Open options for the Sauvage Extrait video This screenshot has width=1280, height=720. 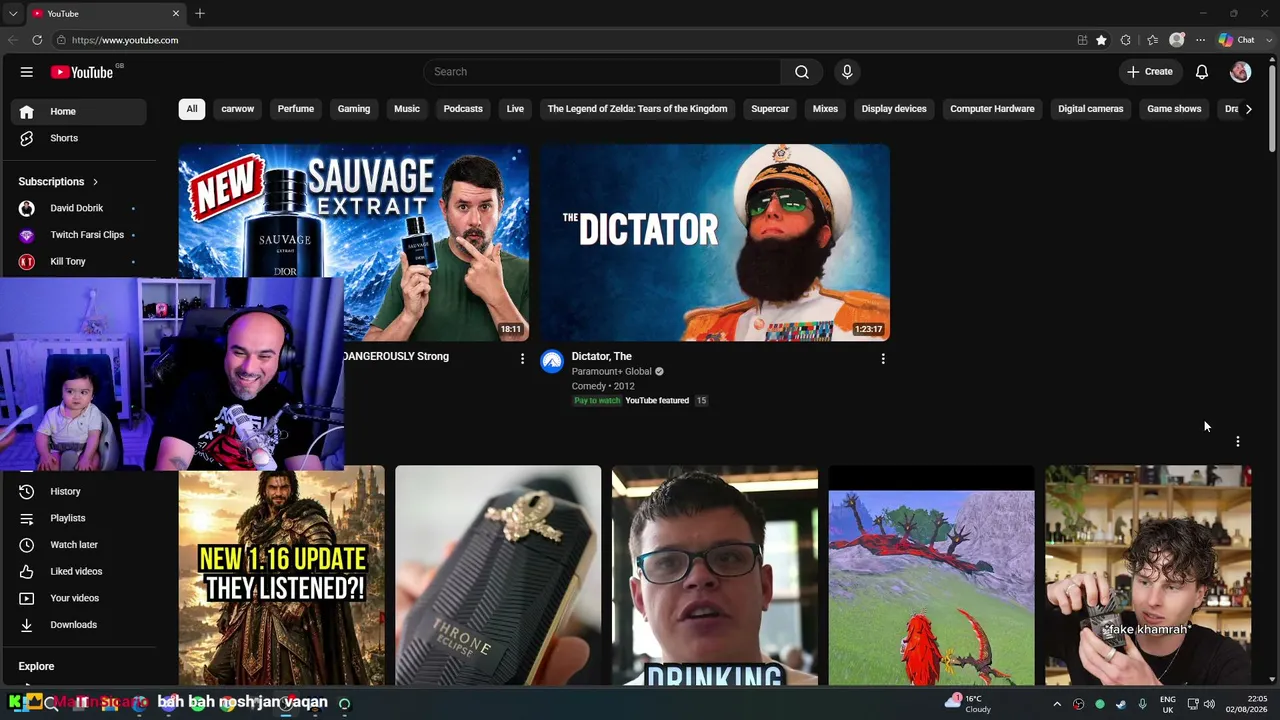click(x=522, y=358)
